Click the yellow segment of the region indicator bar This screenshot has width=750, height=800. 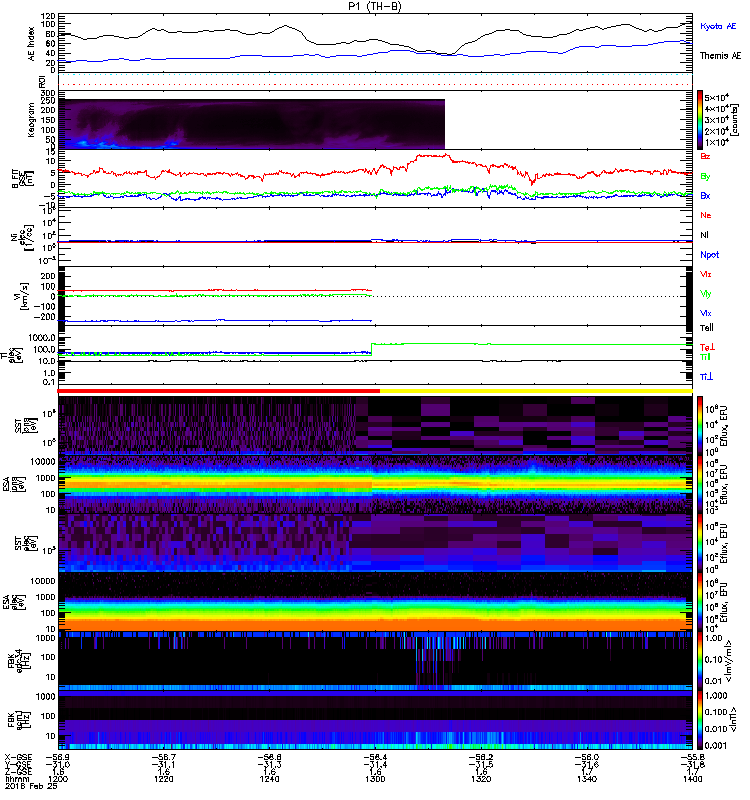coord(536,391)
